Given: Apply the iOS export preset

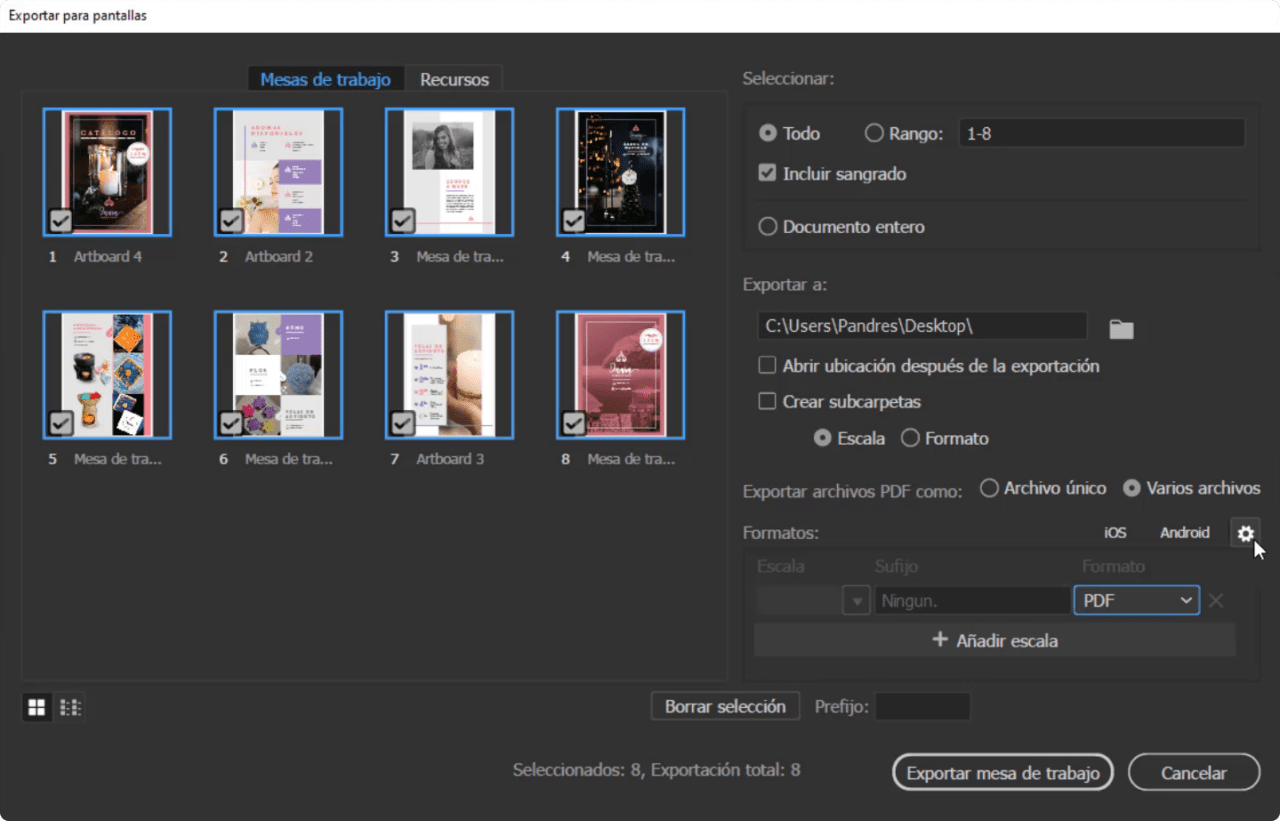Looking at the screenshot, I should tap(1114, 532).
